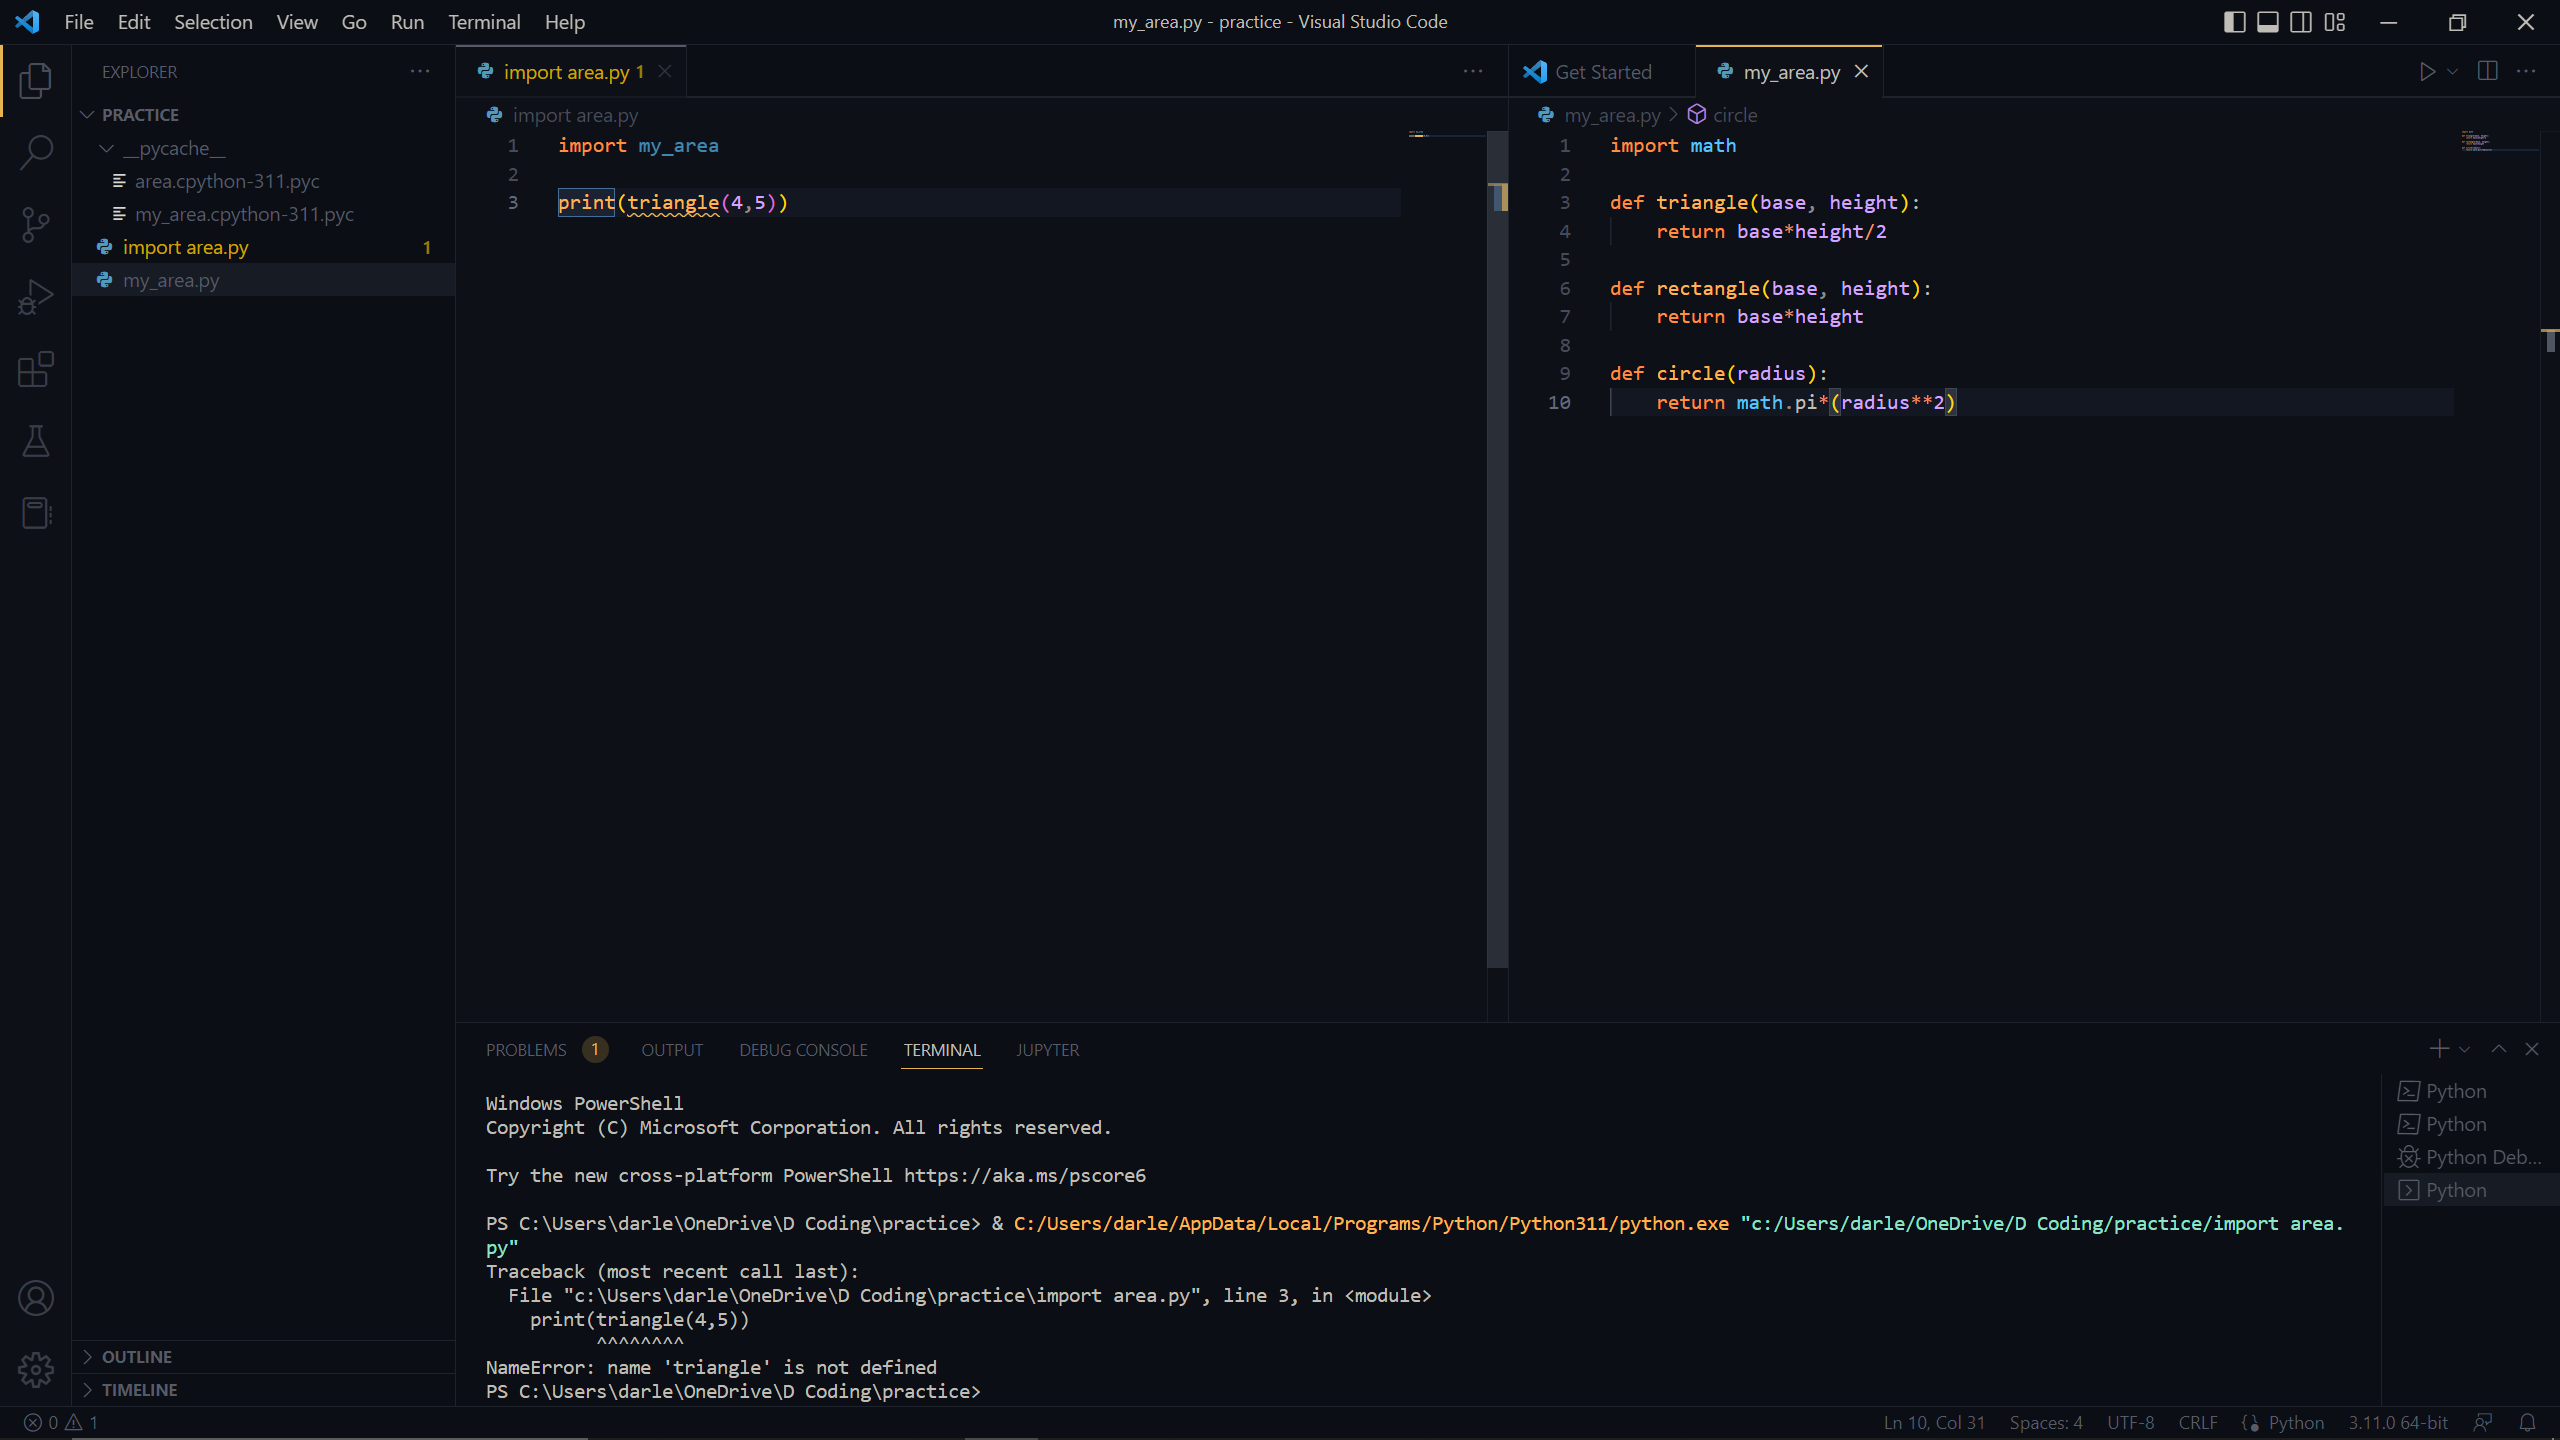This screenshot has height=1440, width=2560.
Task: Change encoding via UTF-8 status item
Action: point(2131,1422)
